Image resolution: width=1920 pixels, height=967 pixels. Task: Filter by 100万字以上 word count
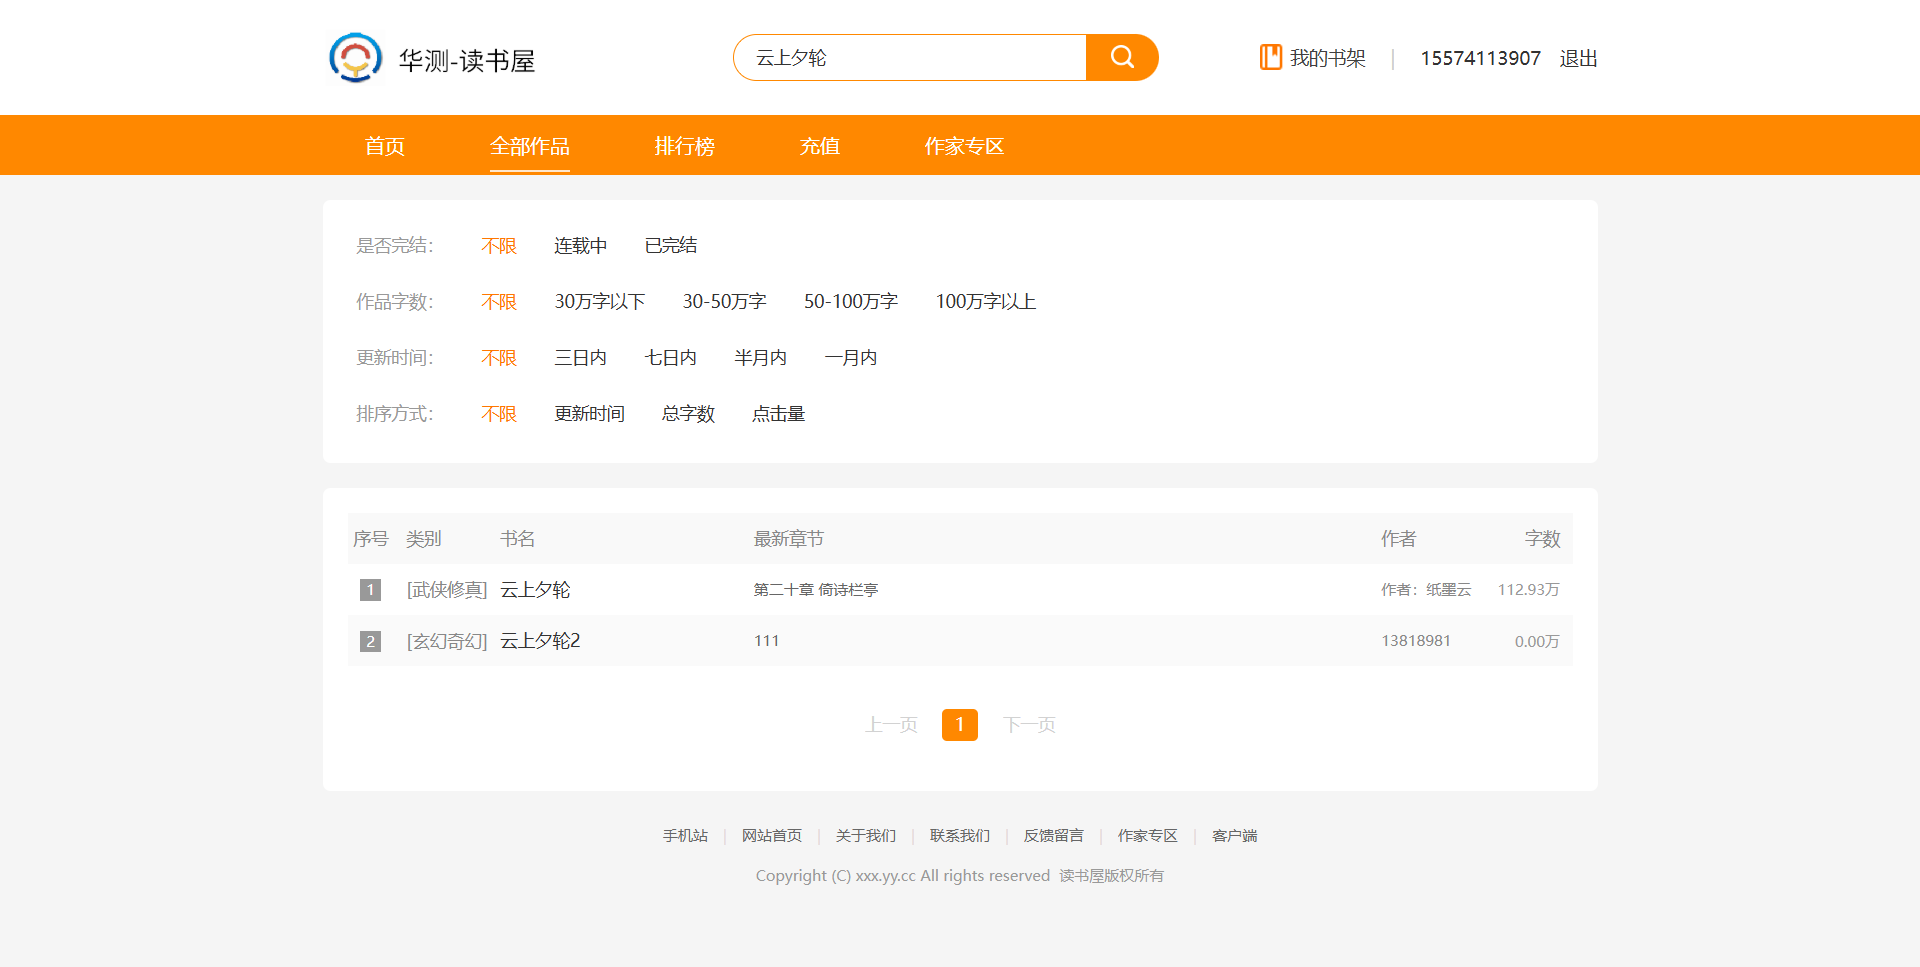(x=986, y=302)
